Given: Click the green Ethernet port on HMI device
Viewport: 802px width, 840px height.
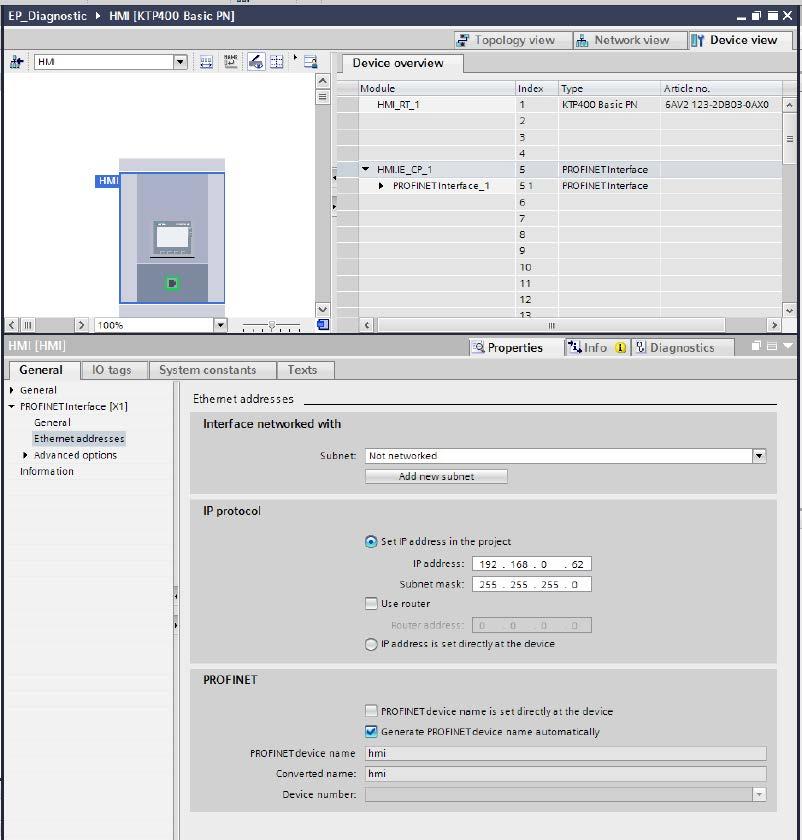Looking at the screenshot, I should pyautogui.click(x=172, y=283).
